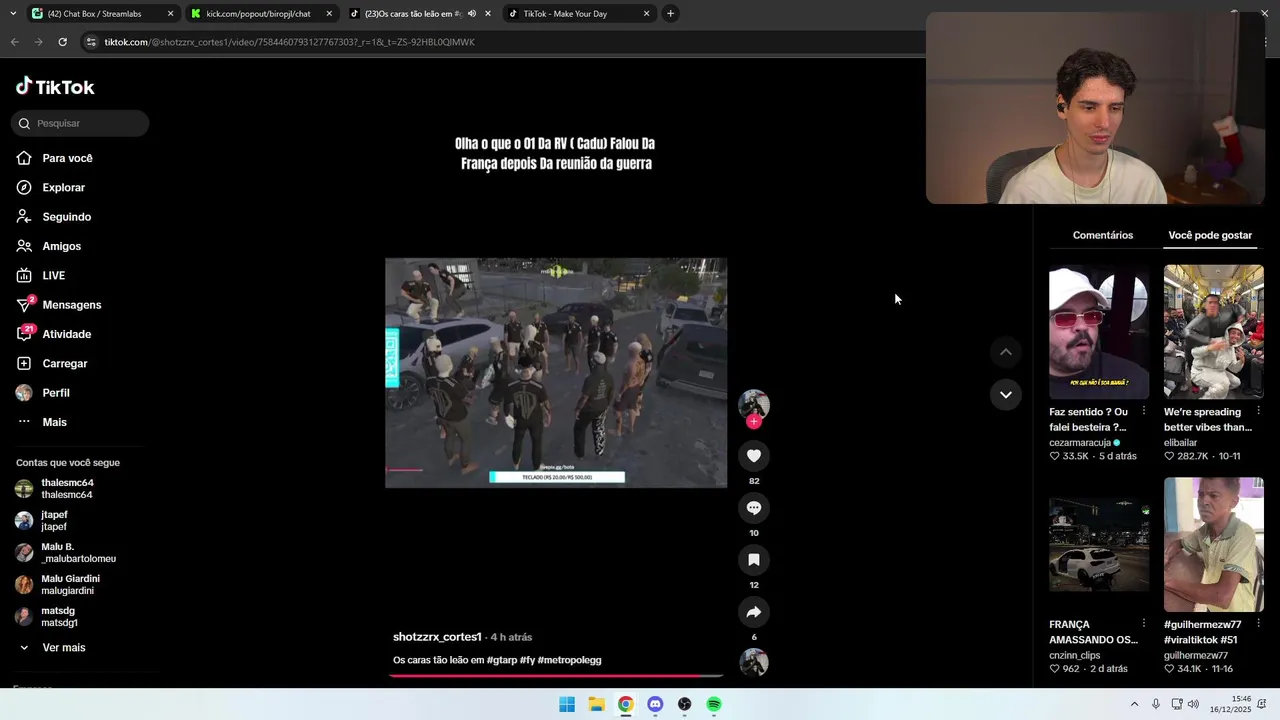1280x720 pixels.
Task: Open a new browser tab
Action: (x=670, y=14)
